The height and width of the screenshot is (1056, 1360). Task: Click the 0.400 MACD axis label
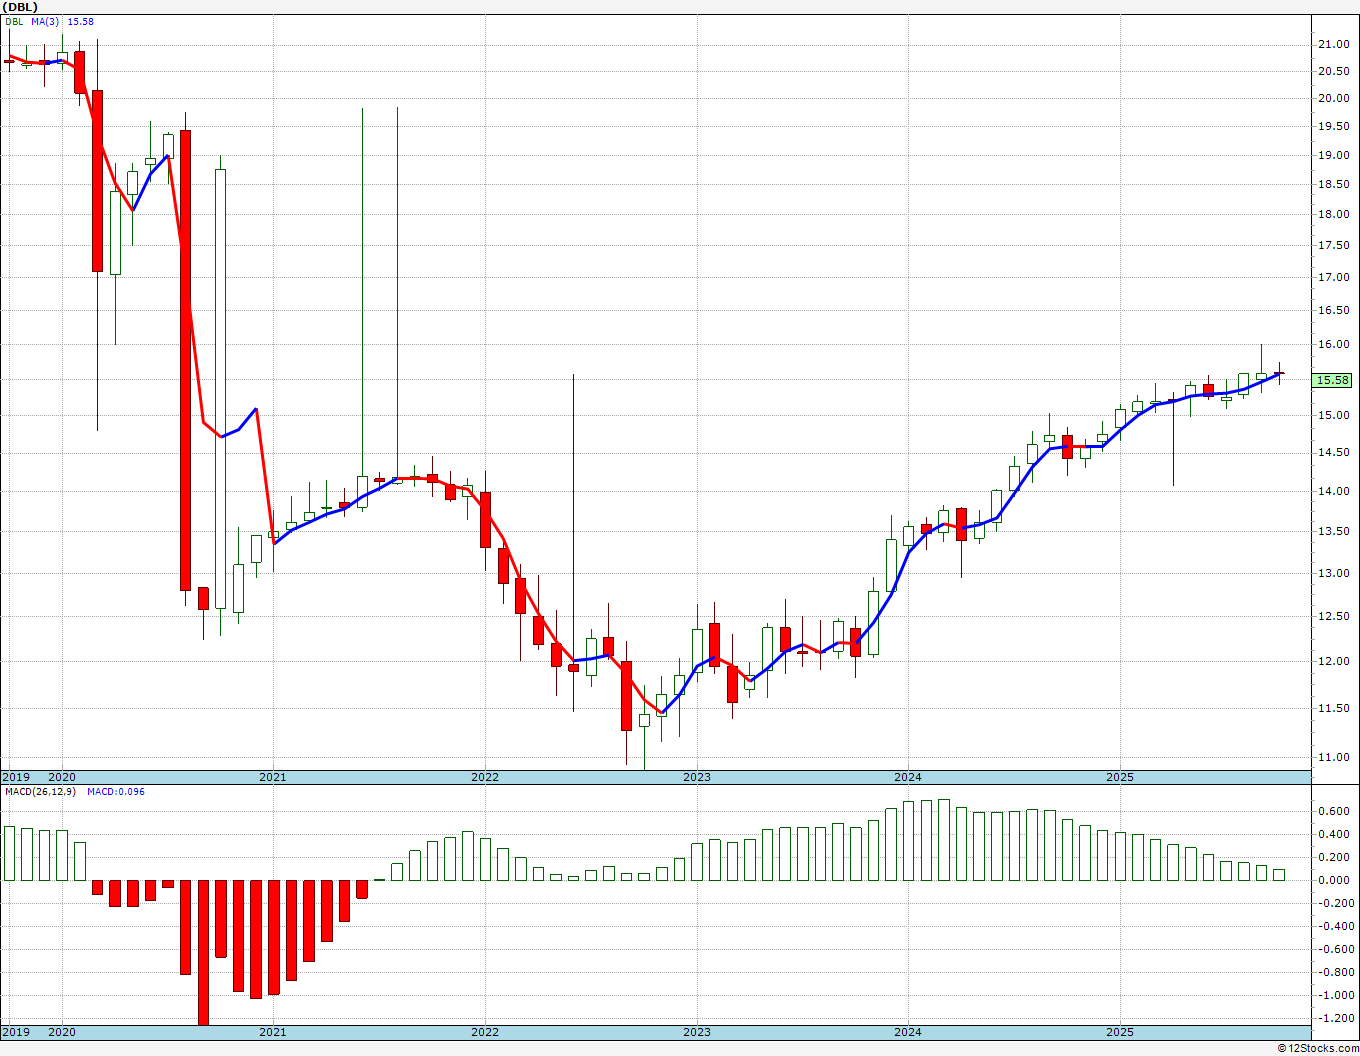[x=1335, y=834]
